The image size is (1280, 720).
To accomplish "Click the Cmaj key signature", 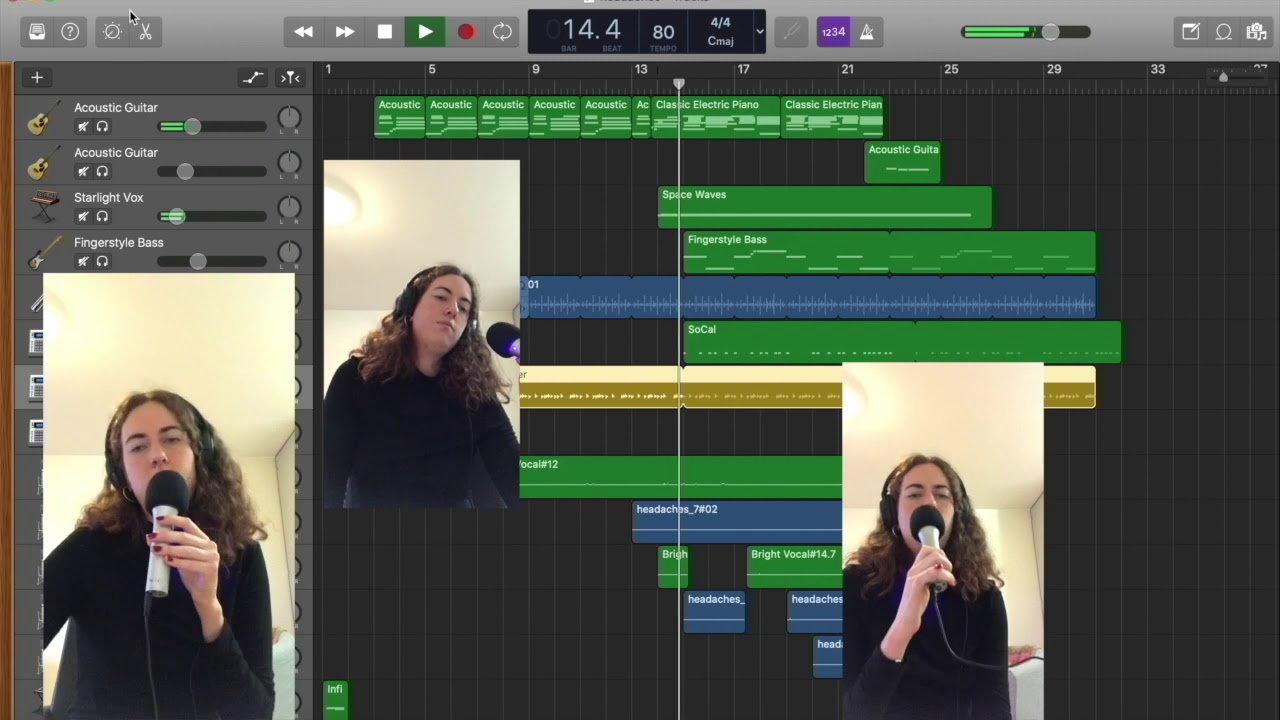I will (720, 41).
